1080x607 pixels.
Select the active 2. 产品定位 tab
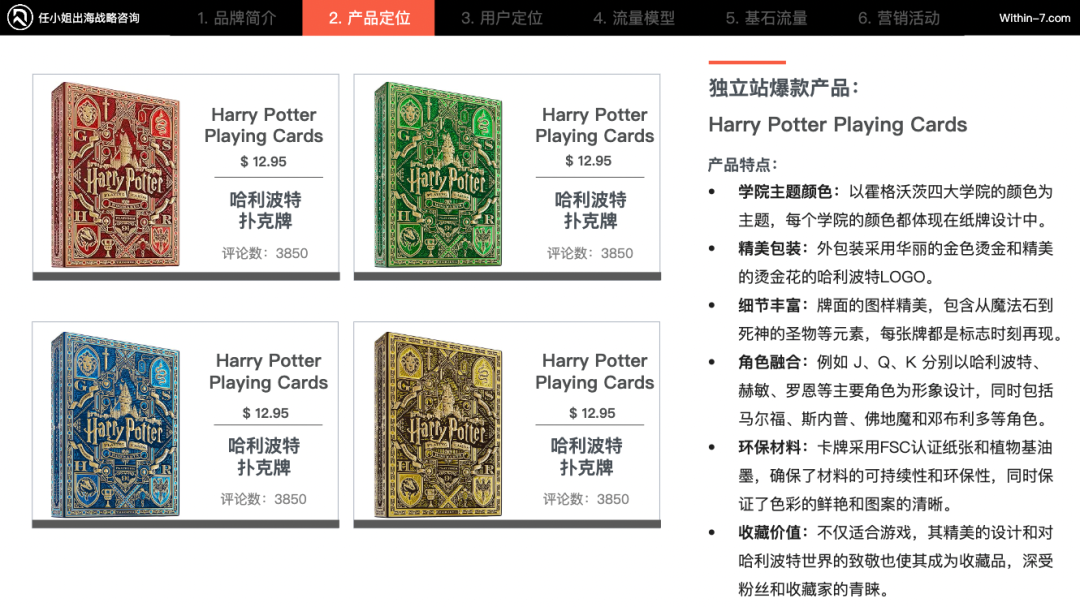[368, 18]
